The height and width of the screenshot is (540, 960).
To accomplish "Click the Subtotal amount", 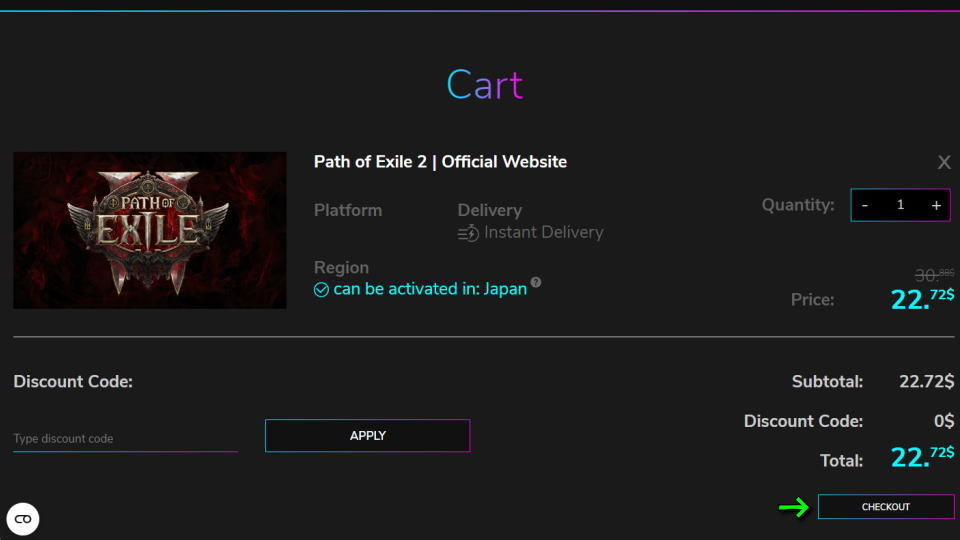I will tap(926, 382).
